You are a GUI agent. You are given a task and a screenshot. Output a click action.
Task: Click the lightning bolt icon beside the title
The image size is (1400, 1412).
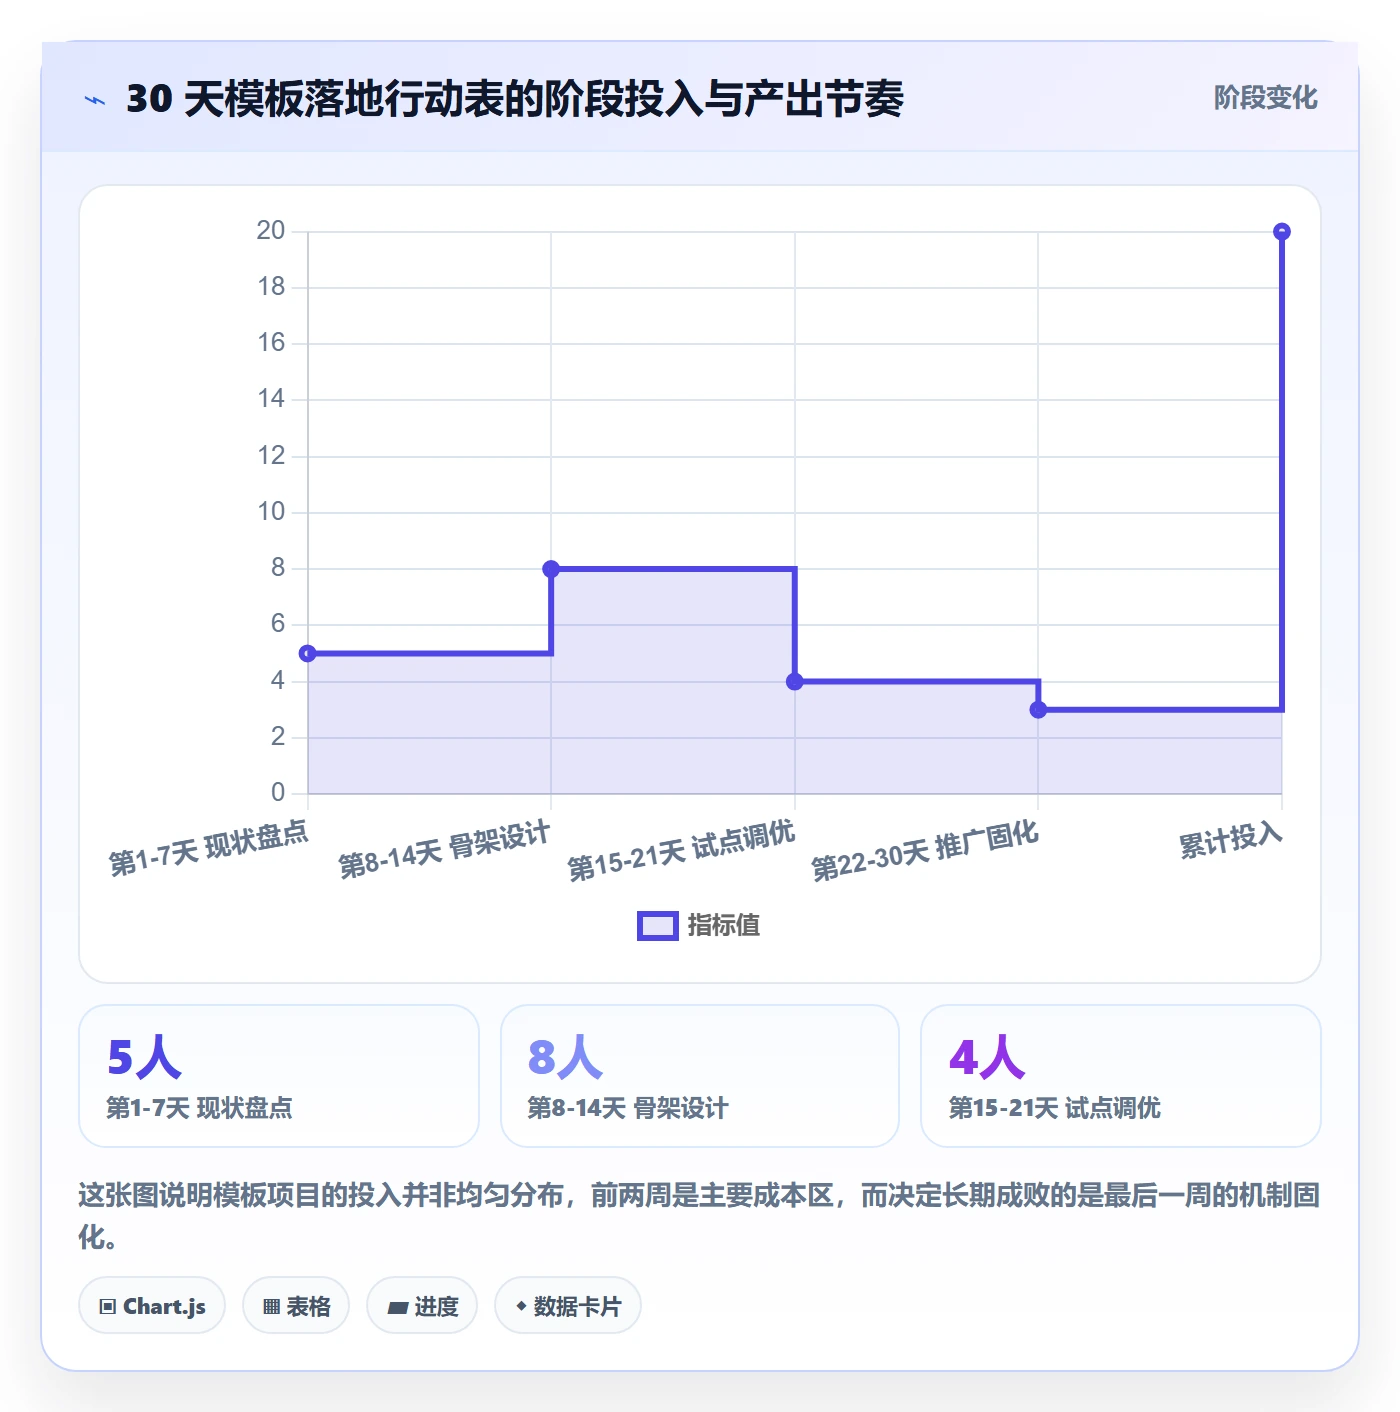[x=95, y=100]
